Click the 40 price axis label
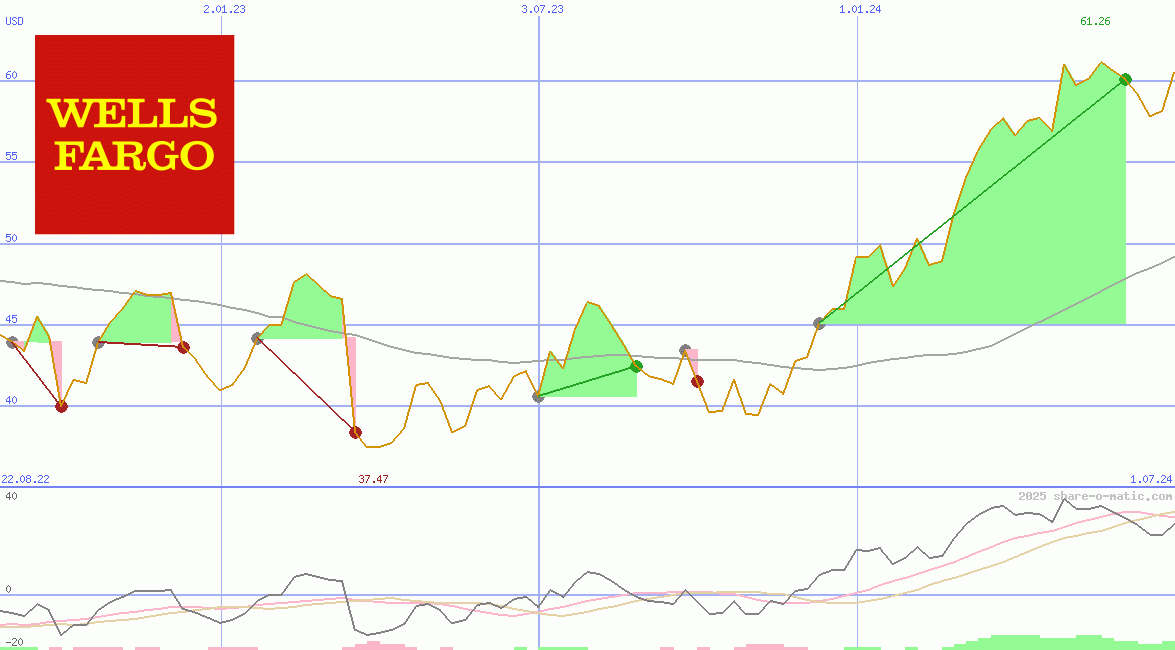The image size is (1175, 650). tap(11, 400)
